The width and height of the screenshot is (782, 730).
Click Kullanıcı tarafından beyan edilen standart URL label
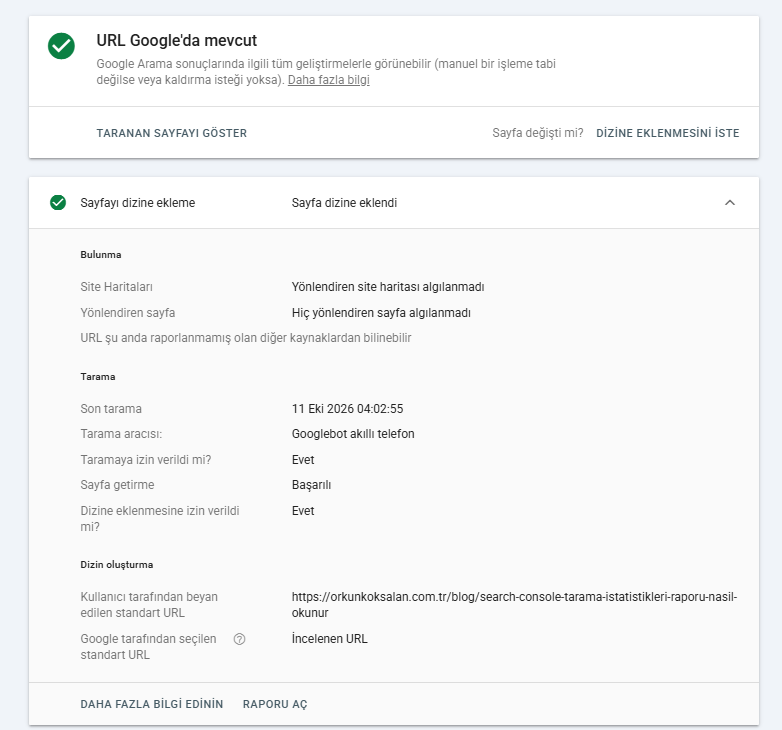pyautogui.click(x=149, y=605)
